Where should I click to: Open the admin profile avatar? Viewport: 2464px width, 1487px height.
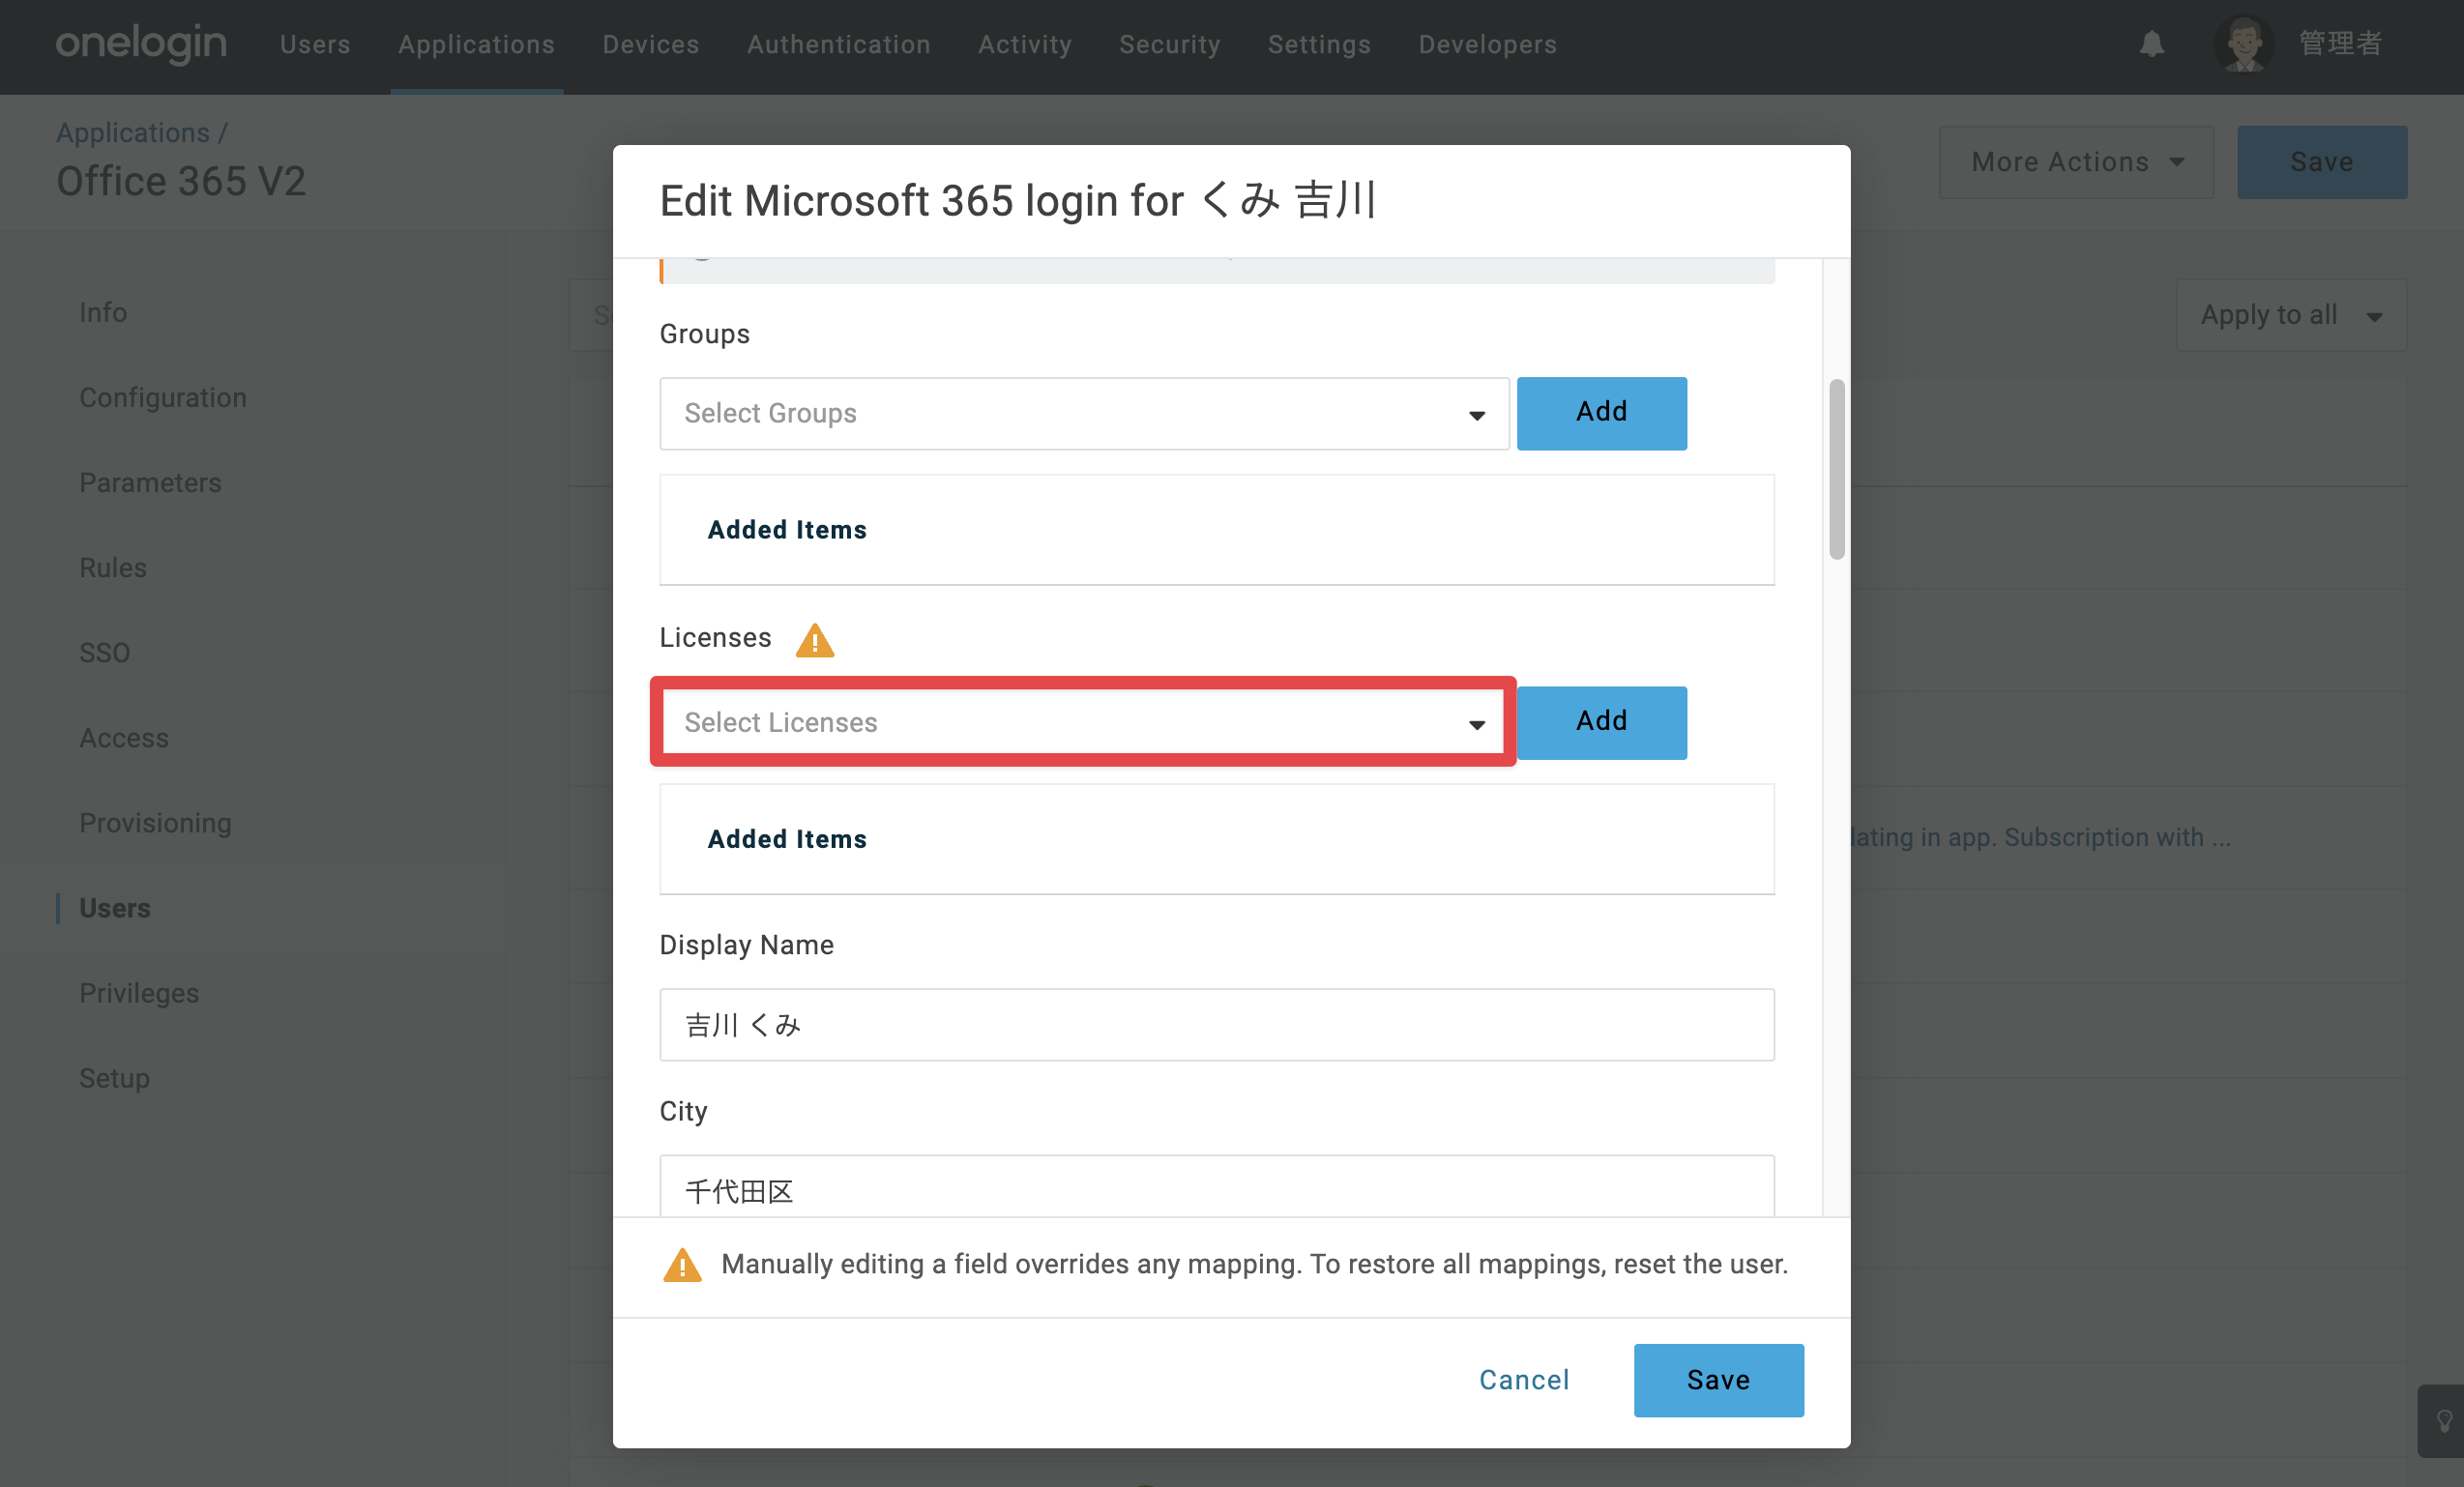click(x=2244, y=44)
